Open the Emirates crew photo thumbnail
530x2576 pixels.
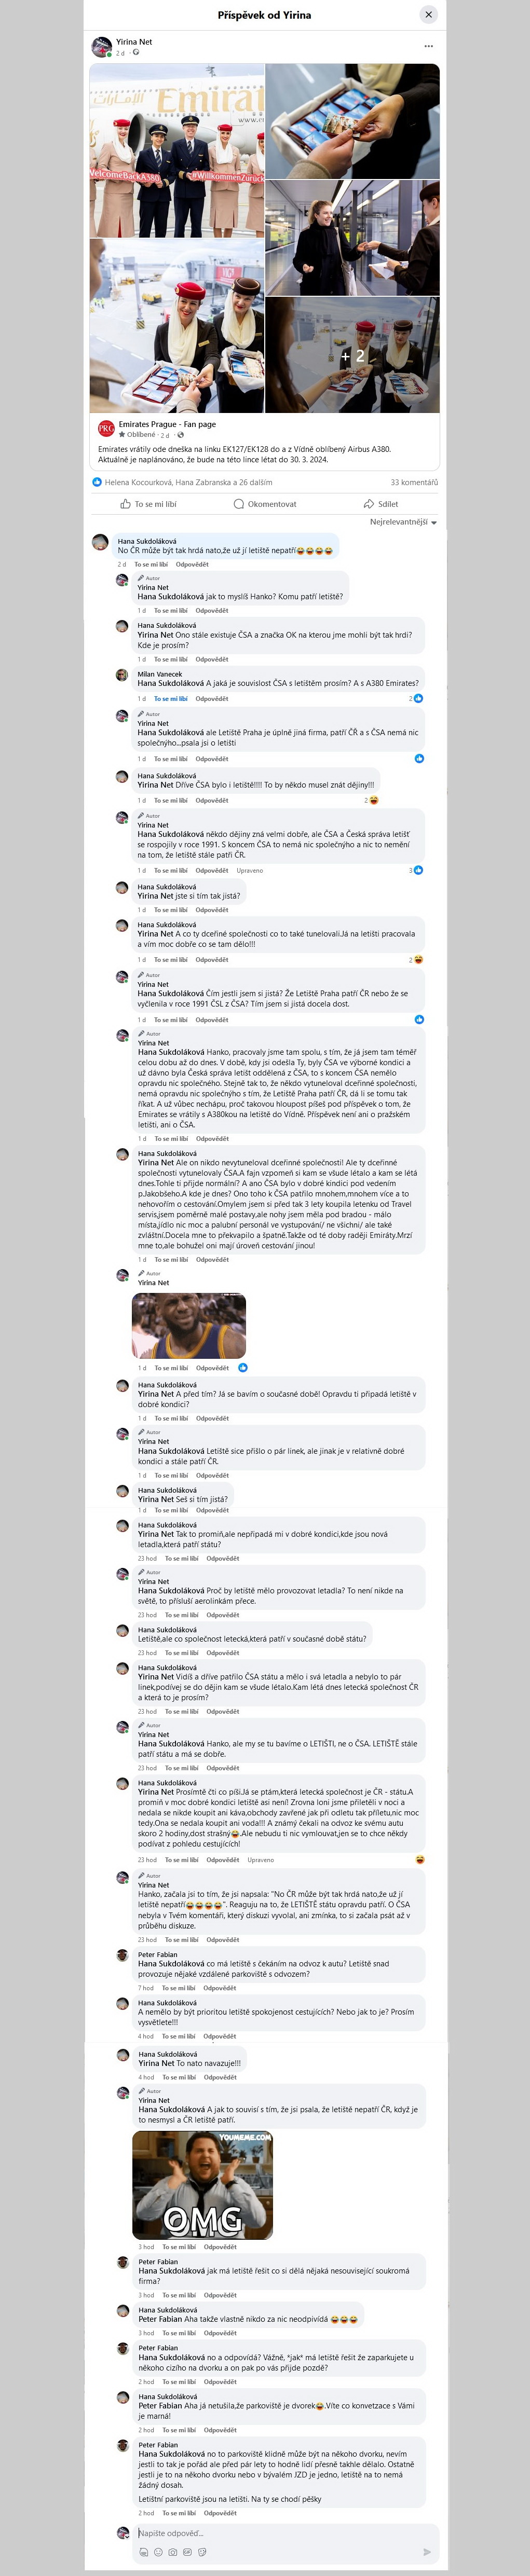177,150
